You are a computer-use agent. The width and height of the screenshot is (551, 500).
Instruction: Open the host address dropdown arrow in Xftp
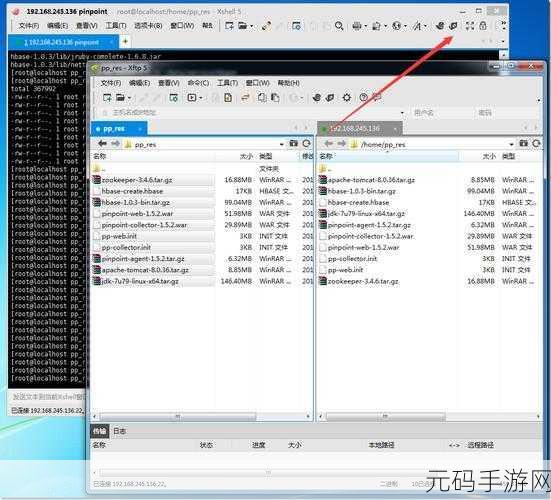pyautogui.click(x=402, y=113)
